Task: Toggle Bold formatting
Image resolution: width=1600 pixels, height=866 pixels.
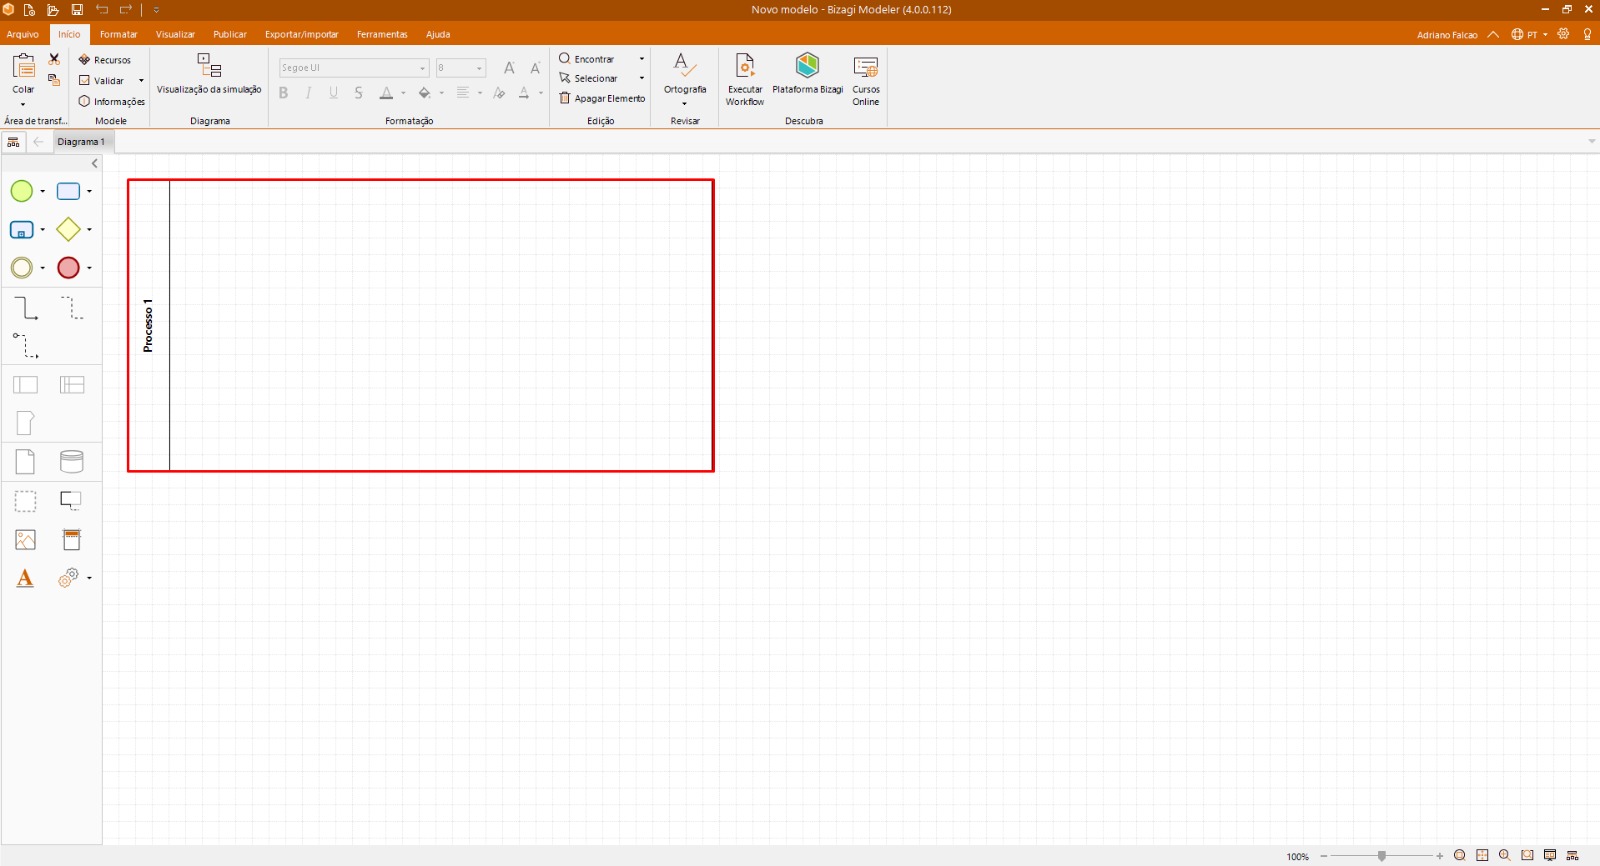Action: (283, 93)
